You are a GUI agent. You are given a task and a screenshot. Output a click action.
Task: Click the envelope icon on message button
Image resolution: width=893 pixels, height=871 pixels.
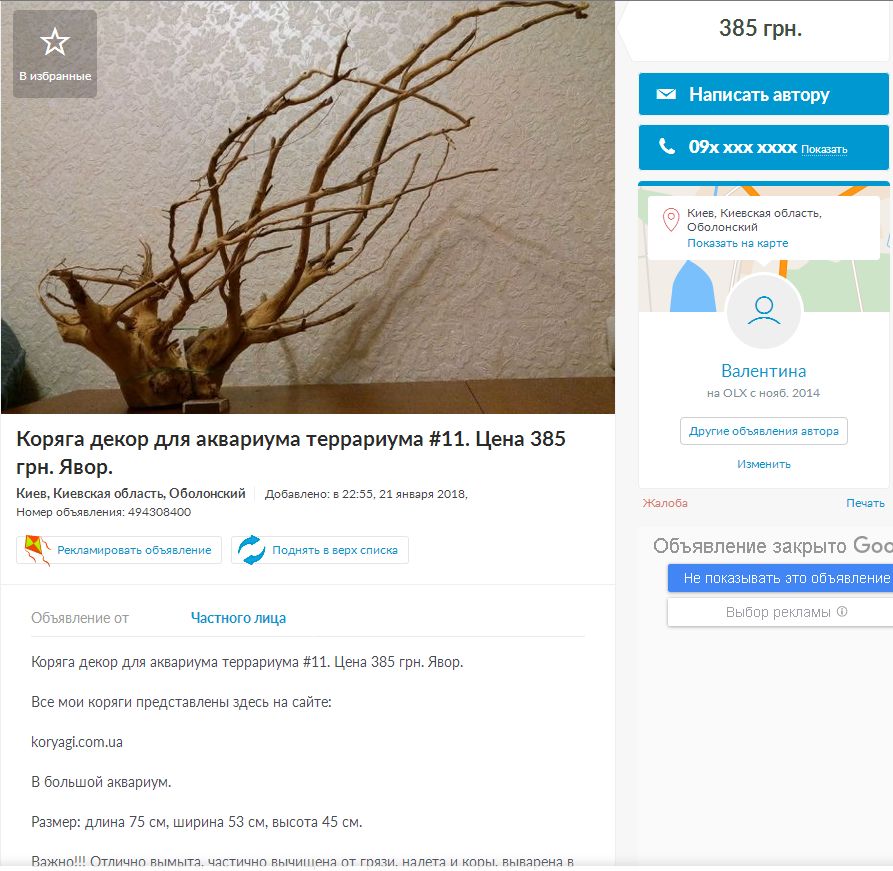[x=666, y=94]
